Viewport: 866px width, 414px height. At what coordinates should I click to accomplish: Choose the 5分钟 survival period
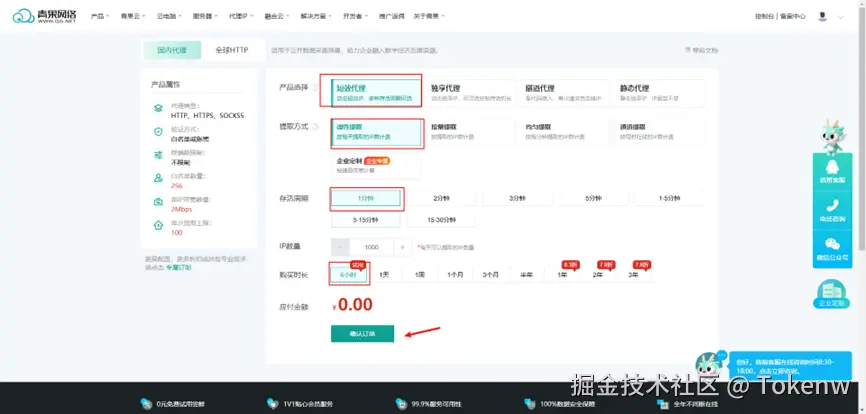point(593,198)
